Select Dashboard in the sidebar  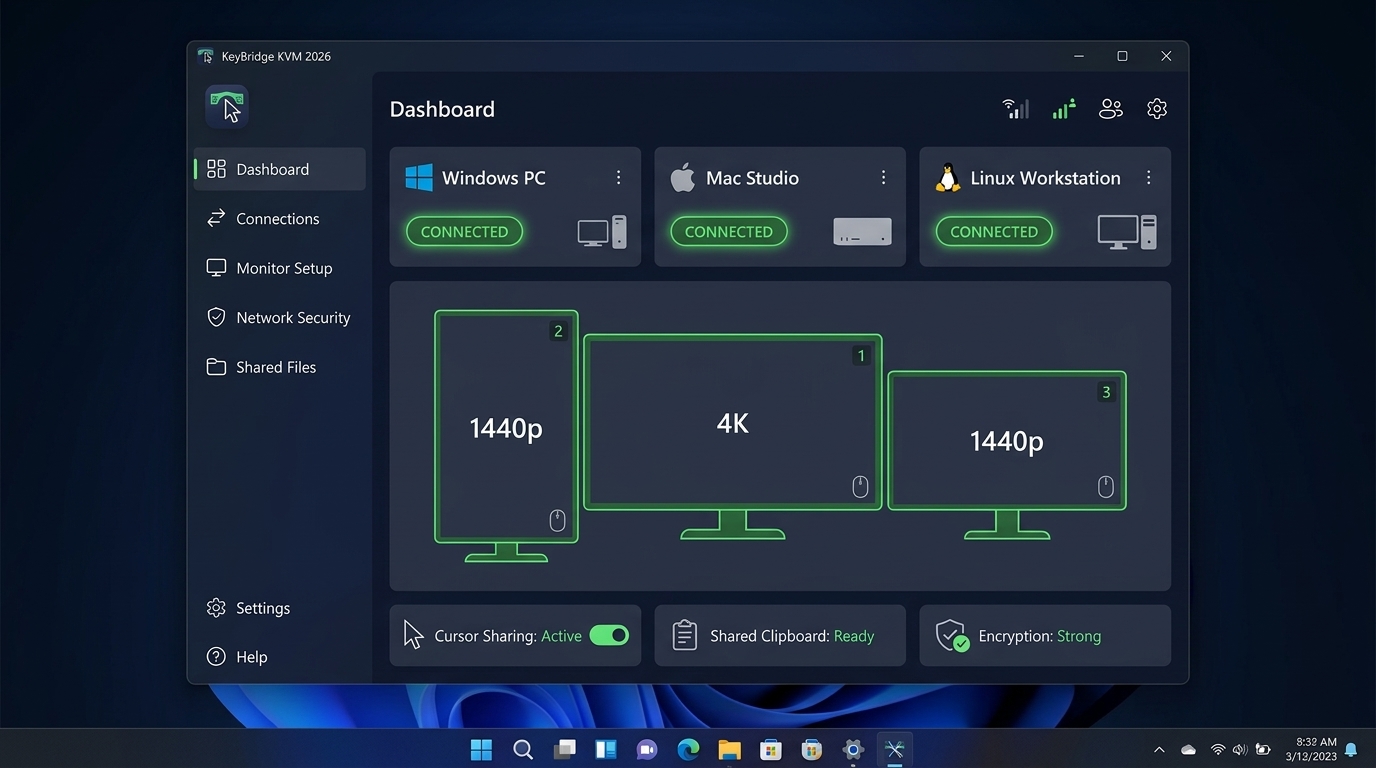[x=280, y=169]
